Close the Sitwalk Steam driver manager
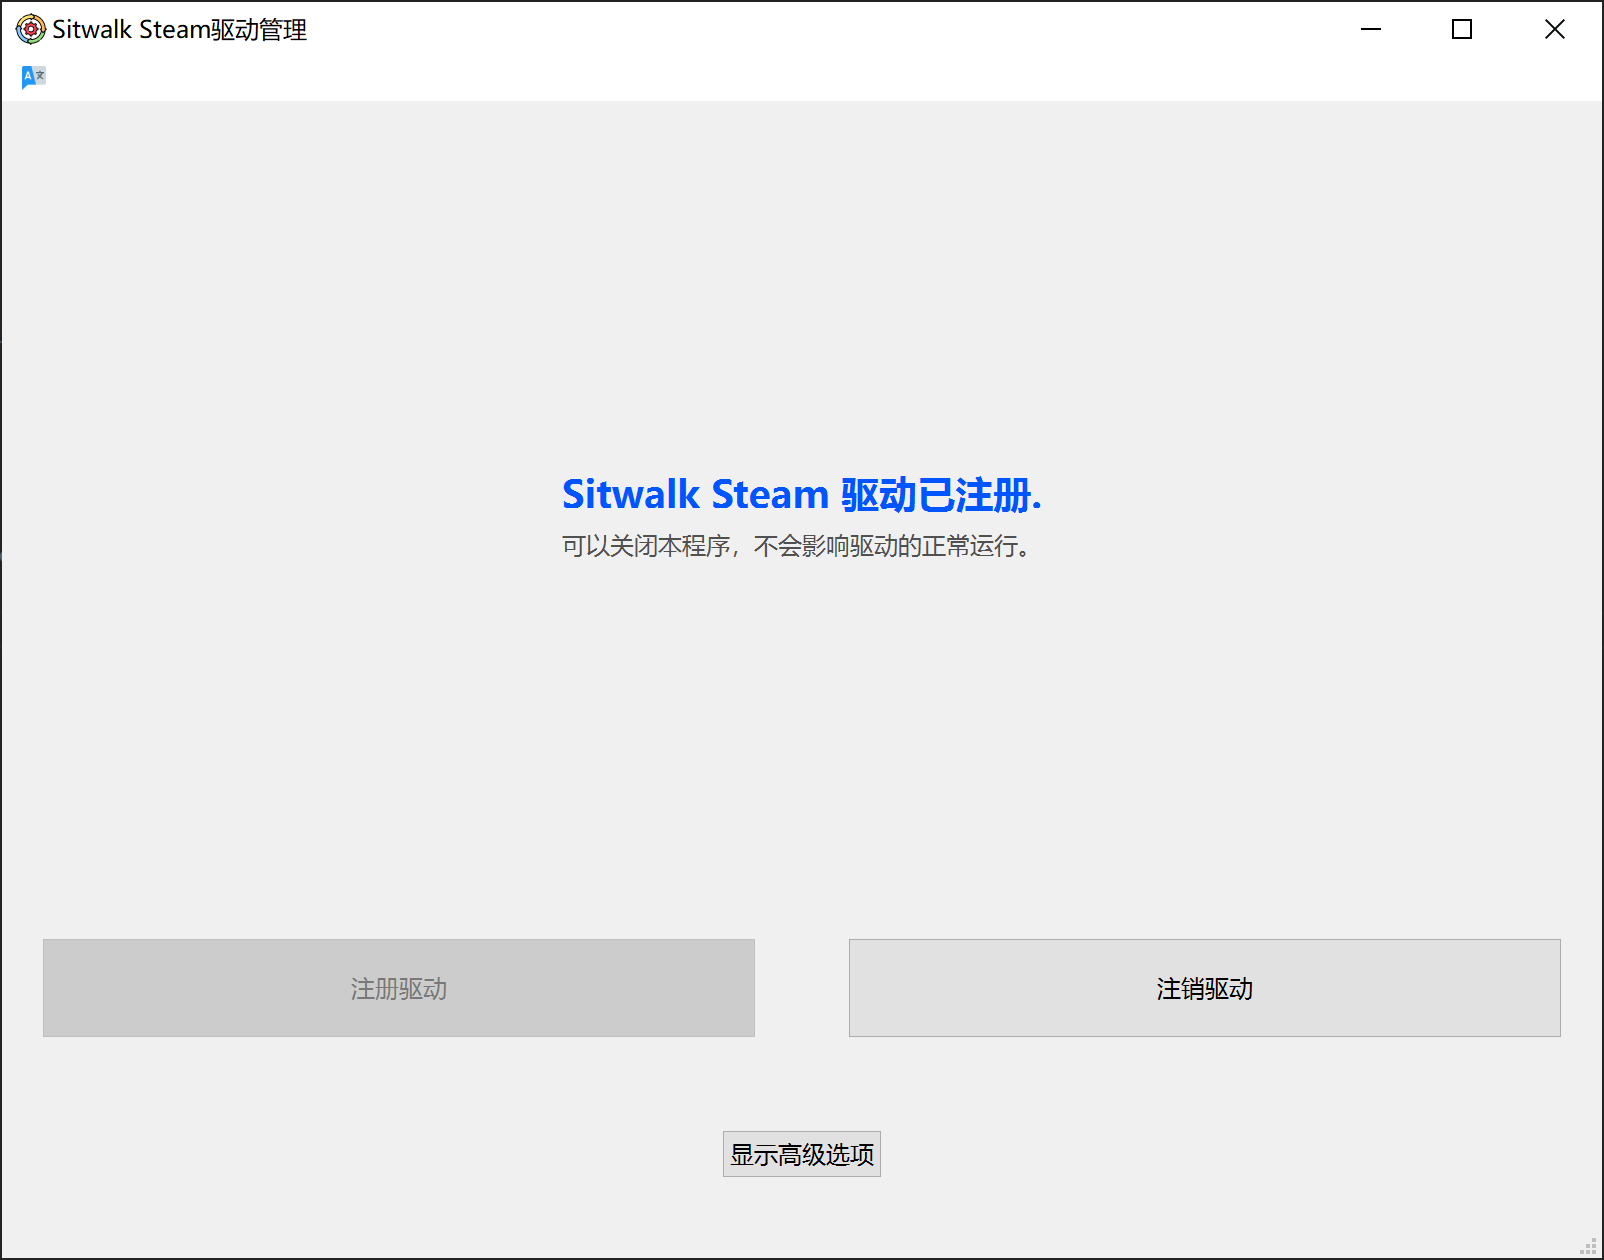This screenshot has width=1604, height=1260. pyautogui.click(x=1554, y=30)
